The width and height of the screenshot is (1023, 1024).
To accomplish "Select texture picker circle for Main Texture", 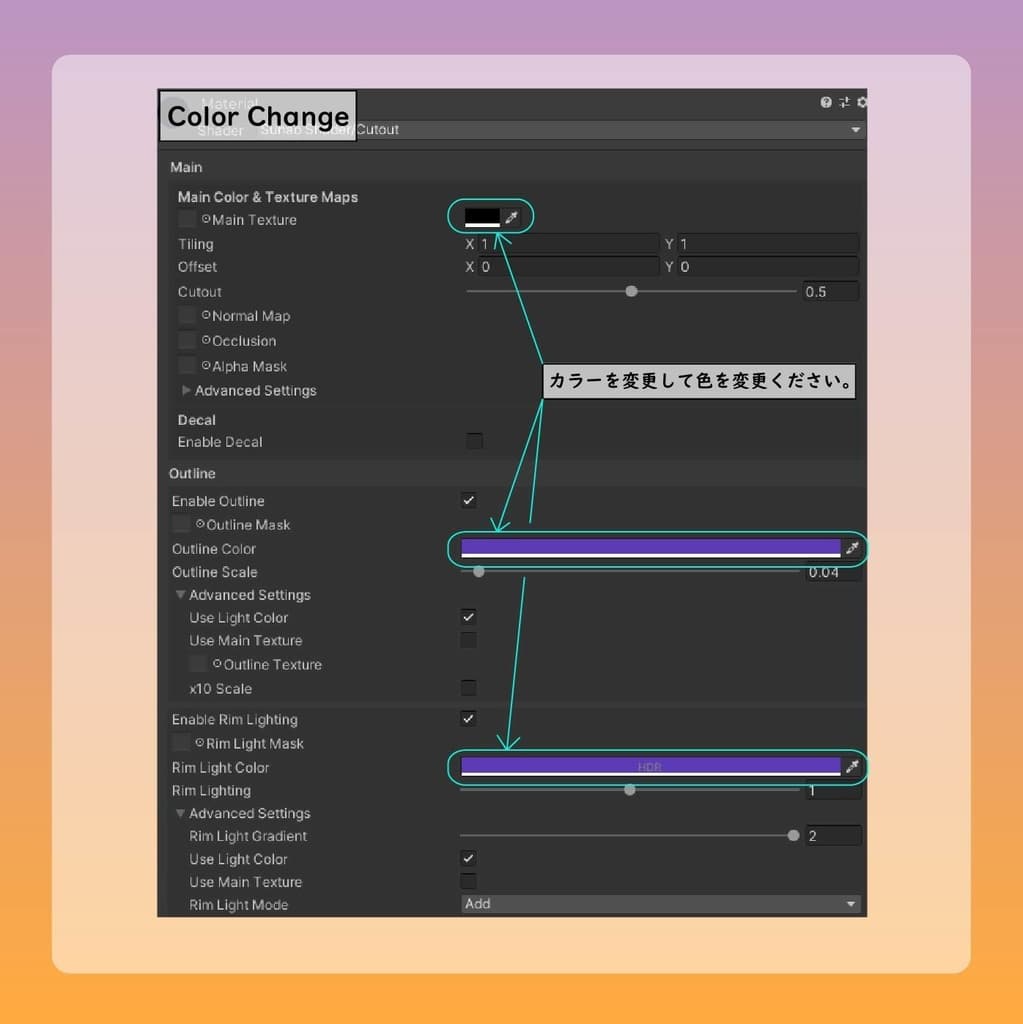I will [206, 219].
